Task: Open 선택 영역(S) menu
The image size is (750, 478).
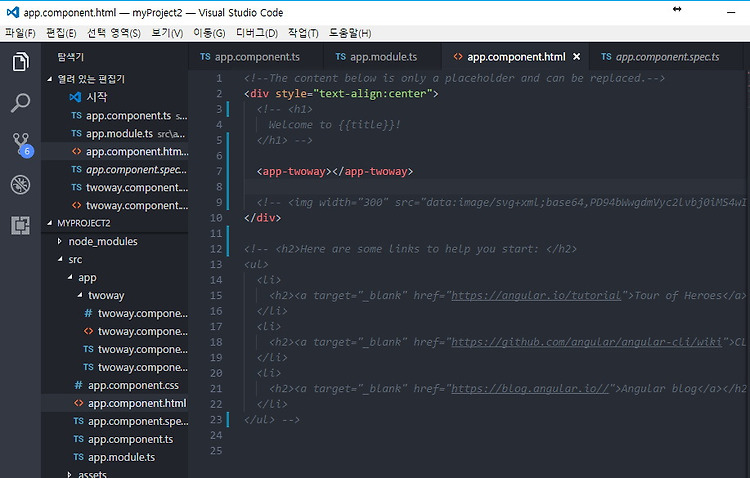Action: (114, 33)
